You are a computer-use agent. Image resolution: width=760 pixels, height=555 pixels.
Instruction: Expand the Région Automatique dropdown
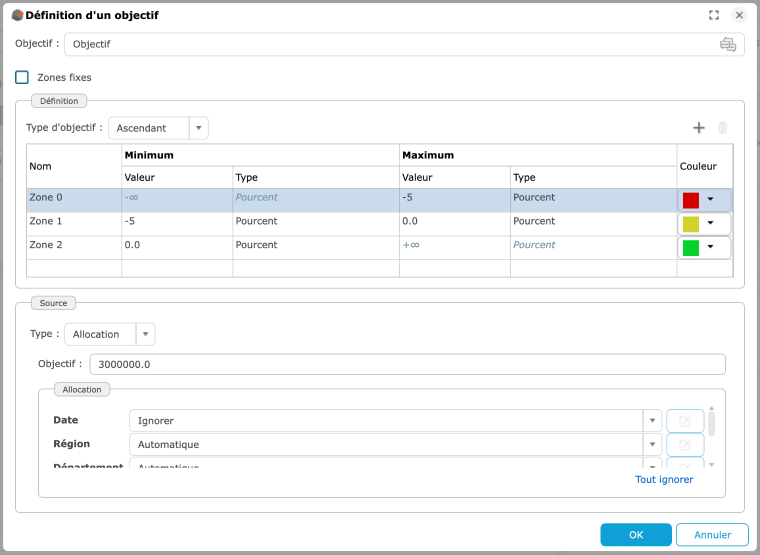652,445
